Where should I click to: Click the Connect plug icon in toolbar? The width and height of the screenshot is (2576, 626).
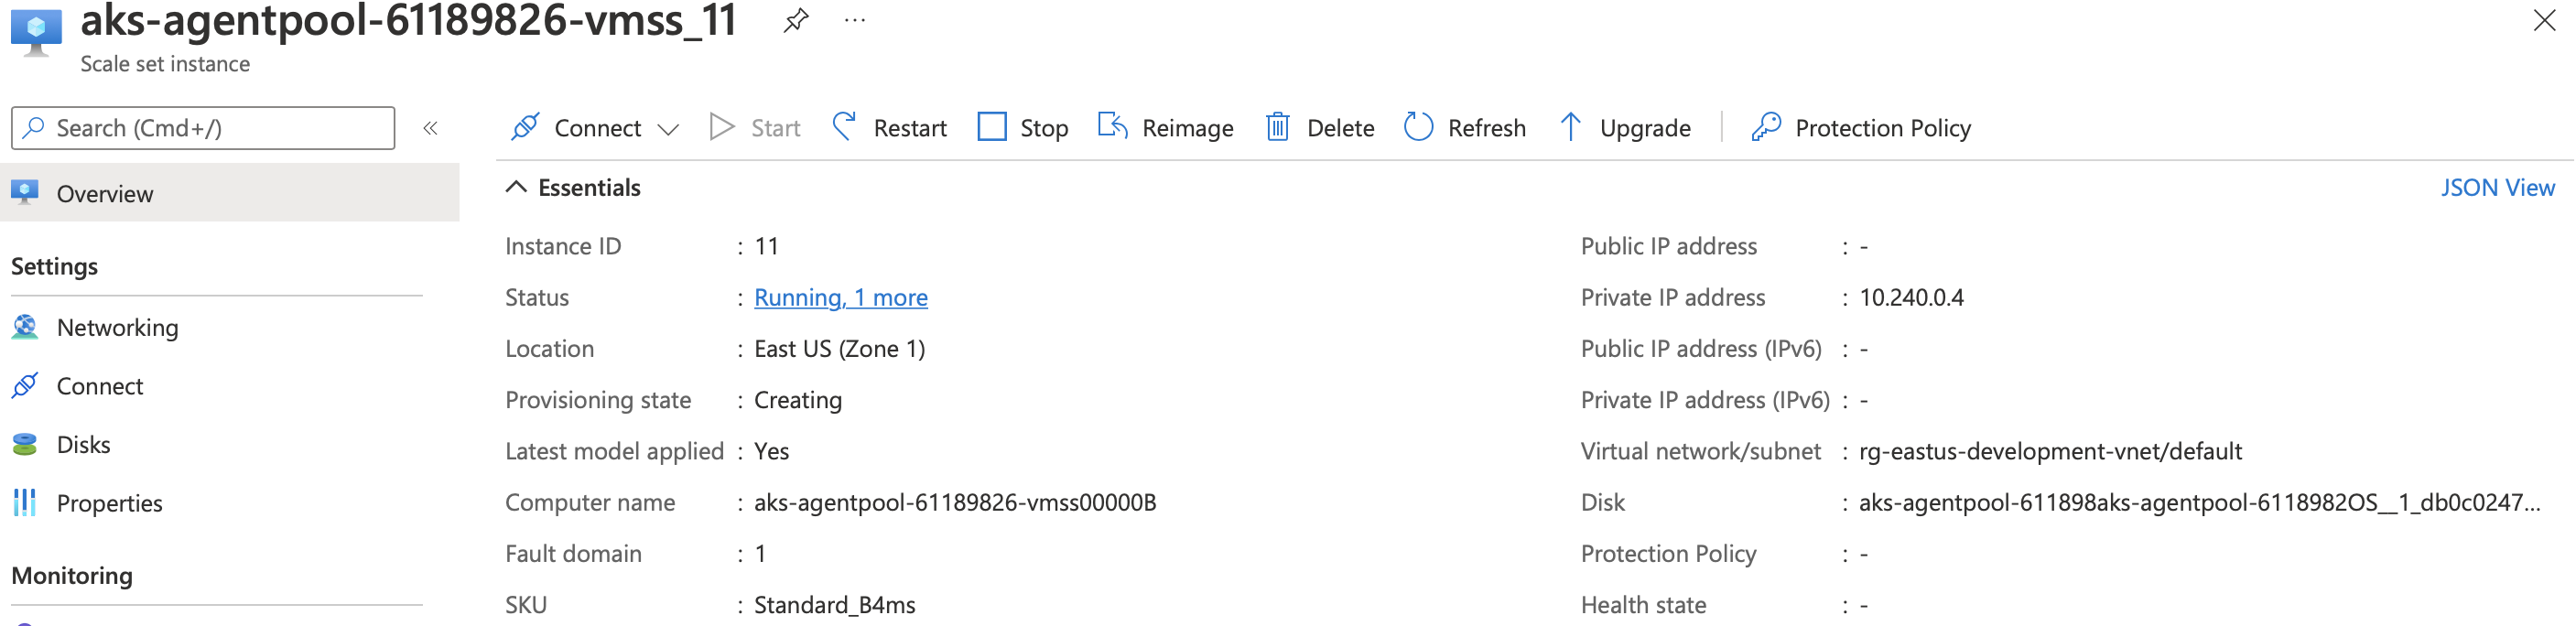pyautogui.click(x=525, y=127)
